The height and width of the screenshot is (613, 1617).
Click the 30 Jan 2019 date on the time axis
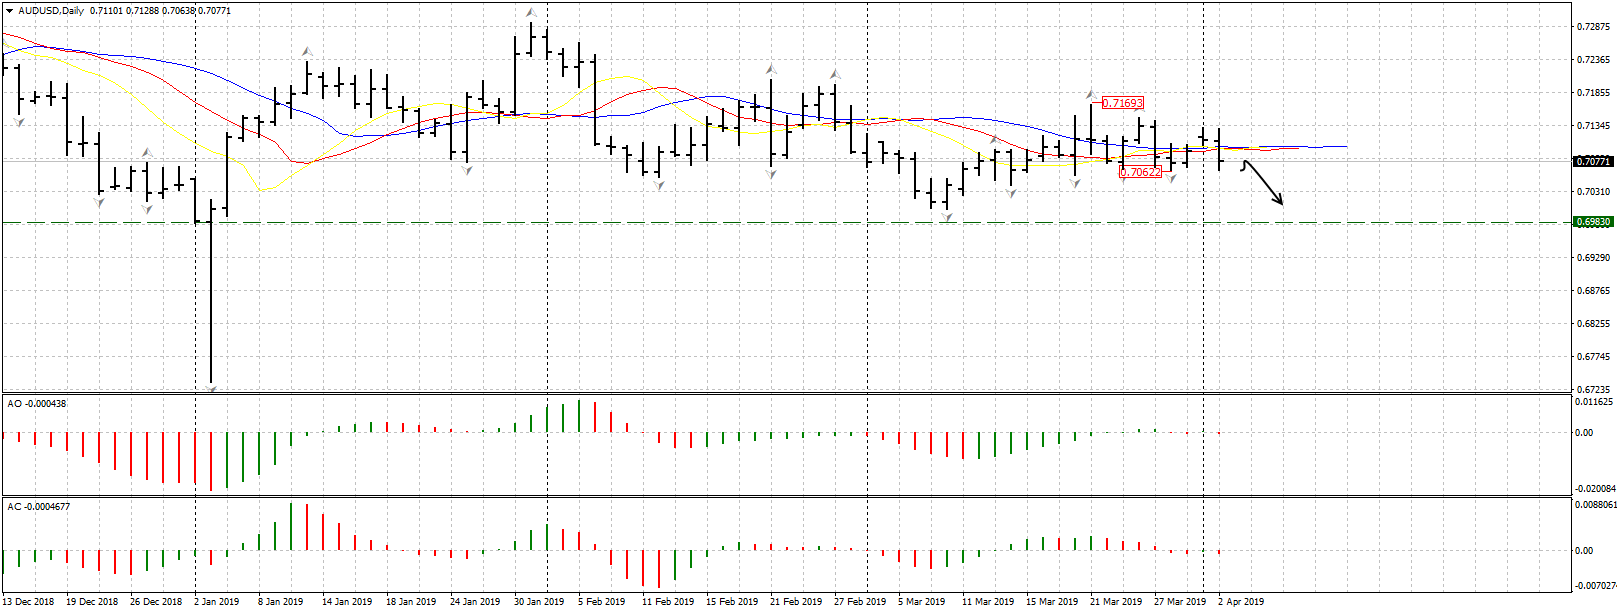(538, 602)
